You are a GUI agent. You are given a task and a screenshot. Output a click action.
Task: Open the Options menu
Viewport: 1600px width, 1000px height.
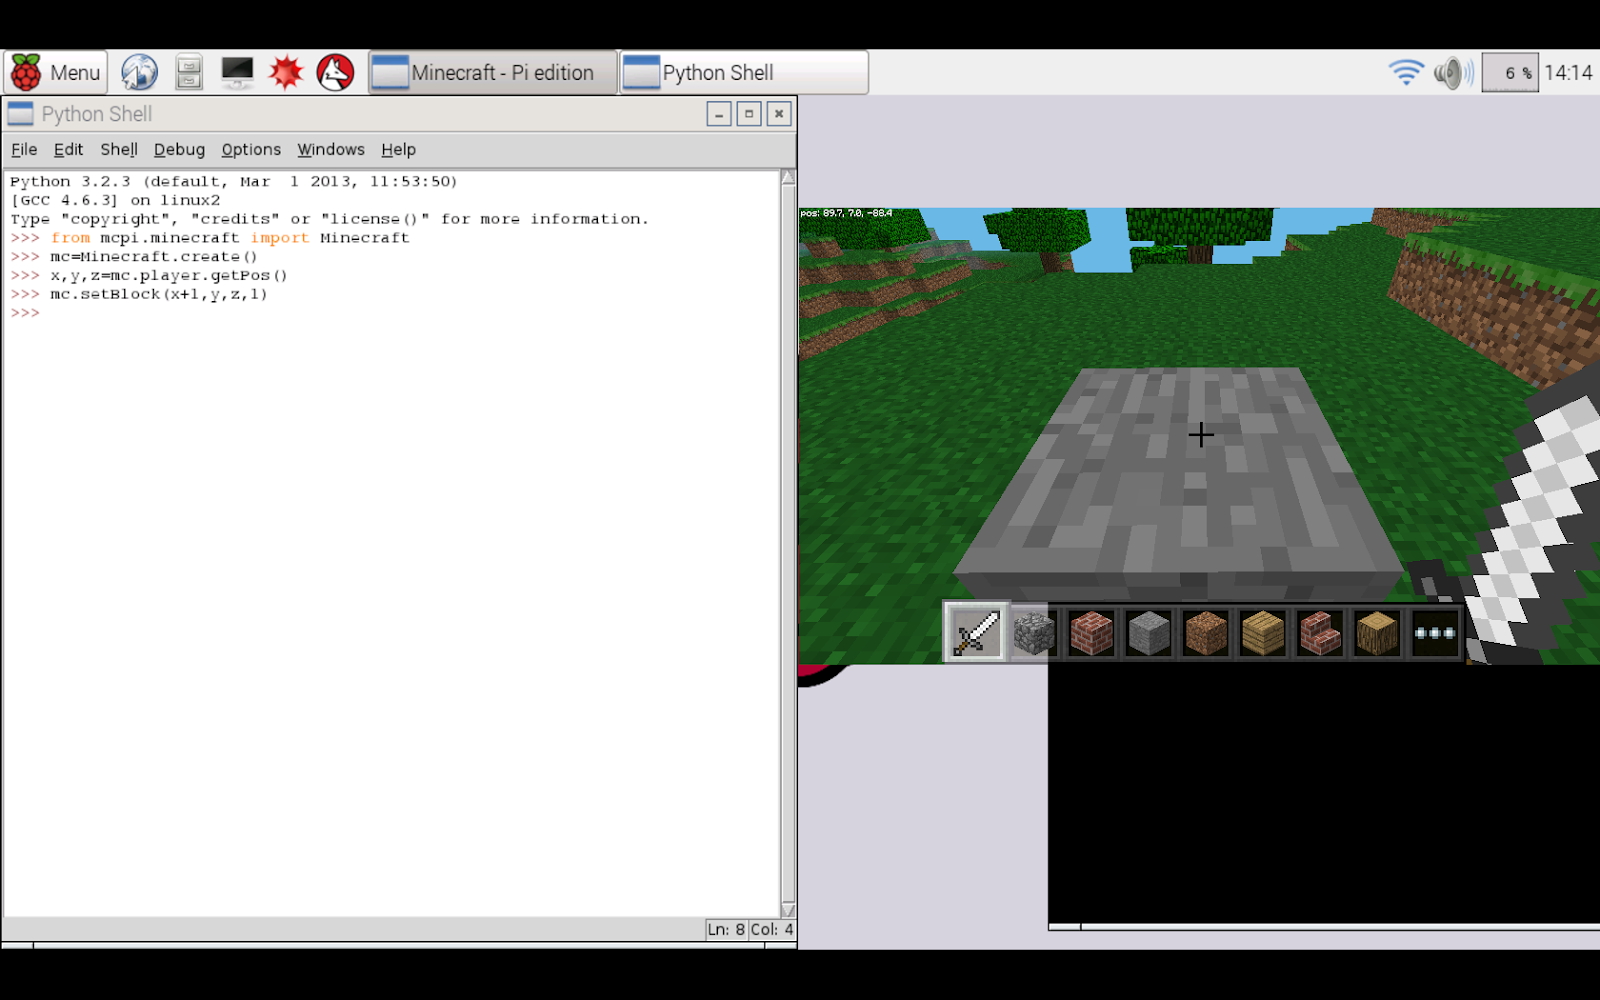[x=251, y=150]
